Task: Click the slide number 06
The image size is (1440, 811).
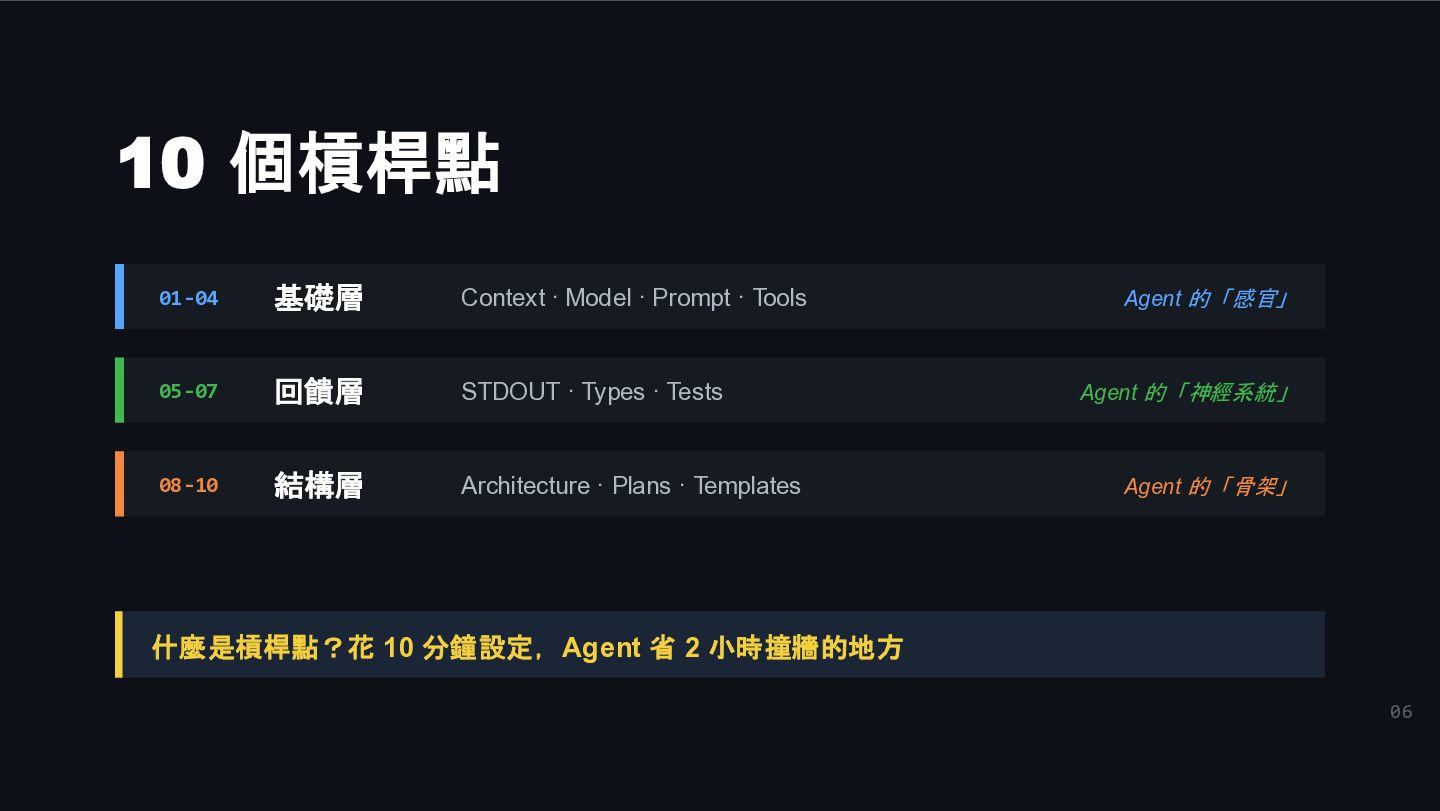Action: [1401, 712]
